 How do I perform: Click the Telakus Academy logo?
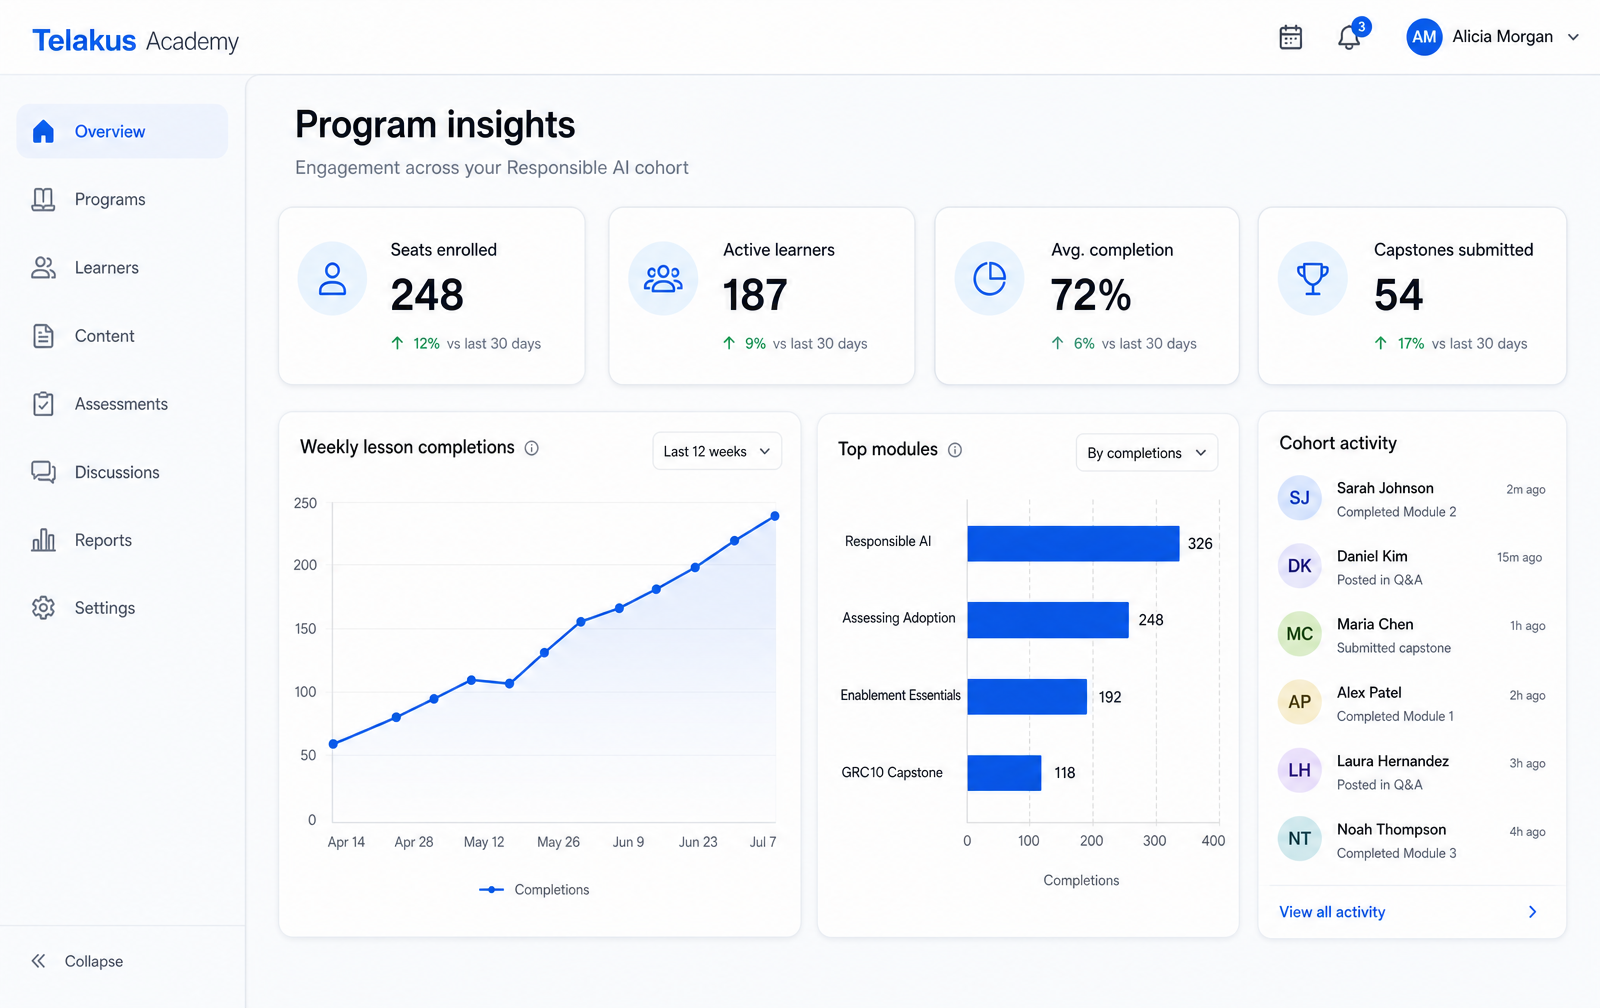tap(135, 40)
